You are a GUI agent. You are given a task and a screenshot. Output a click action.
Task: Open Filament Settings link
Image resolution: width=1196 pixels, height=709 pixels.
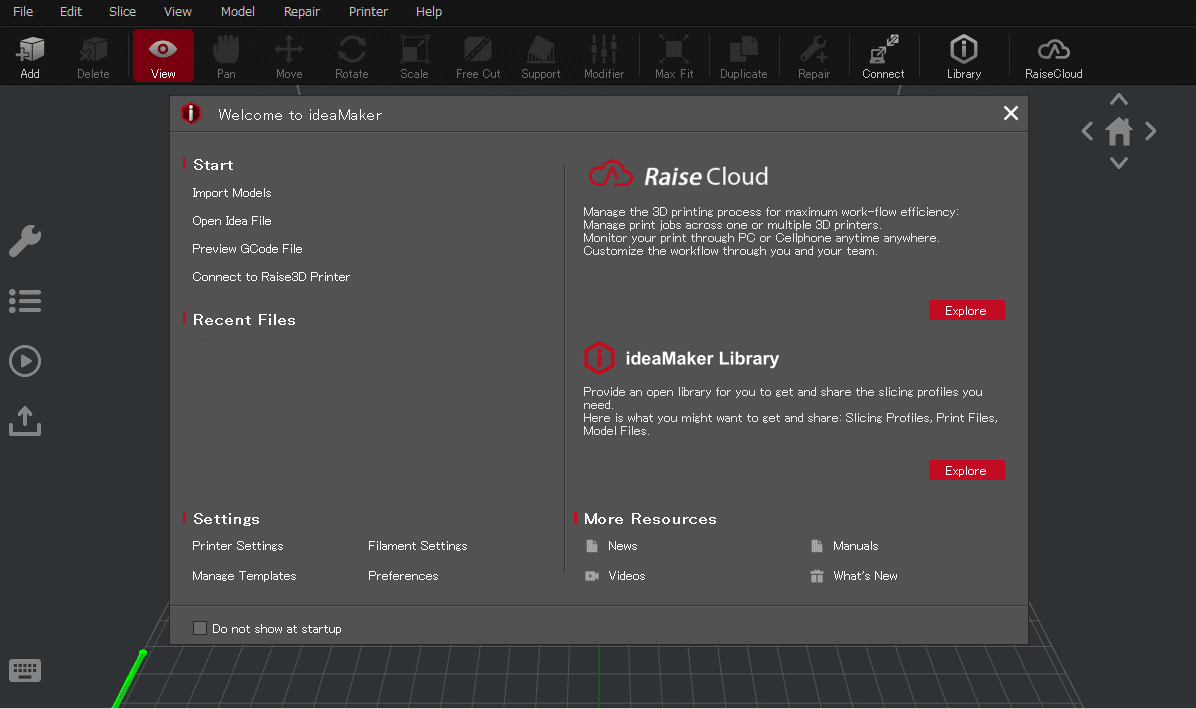point(417,546)
